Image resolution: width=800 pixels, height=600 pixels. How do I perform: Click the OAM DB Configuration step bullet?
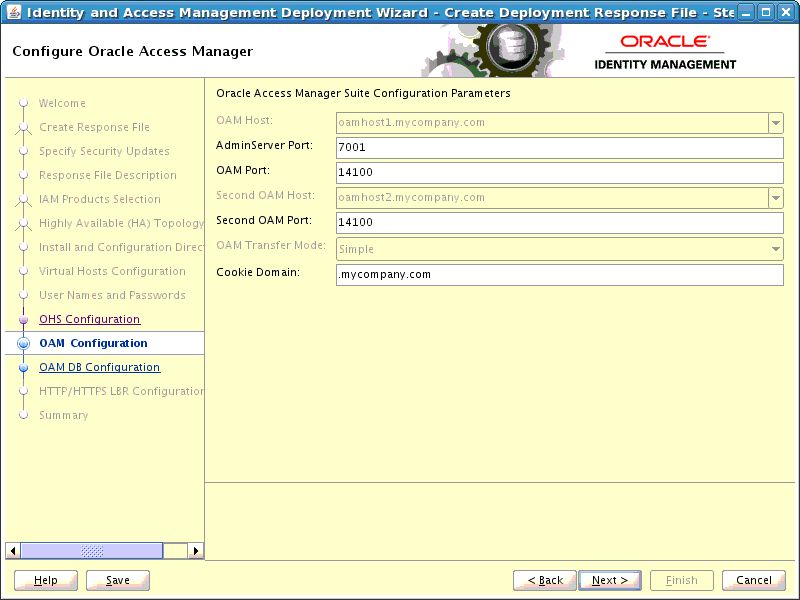click(23, 367)
